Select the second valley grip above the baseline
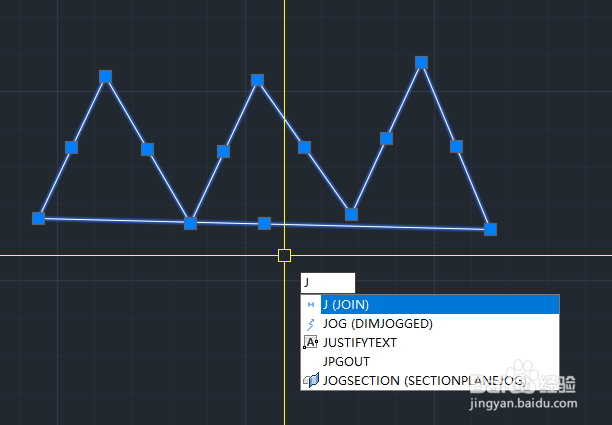Screen dimensions: 612x425 (351, 214)
